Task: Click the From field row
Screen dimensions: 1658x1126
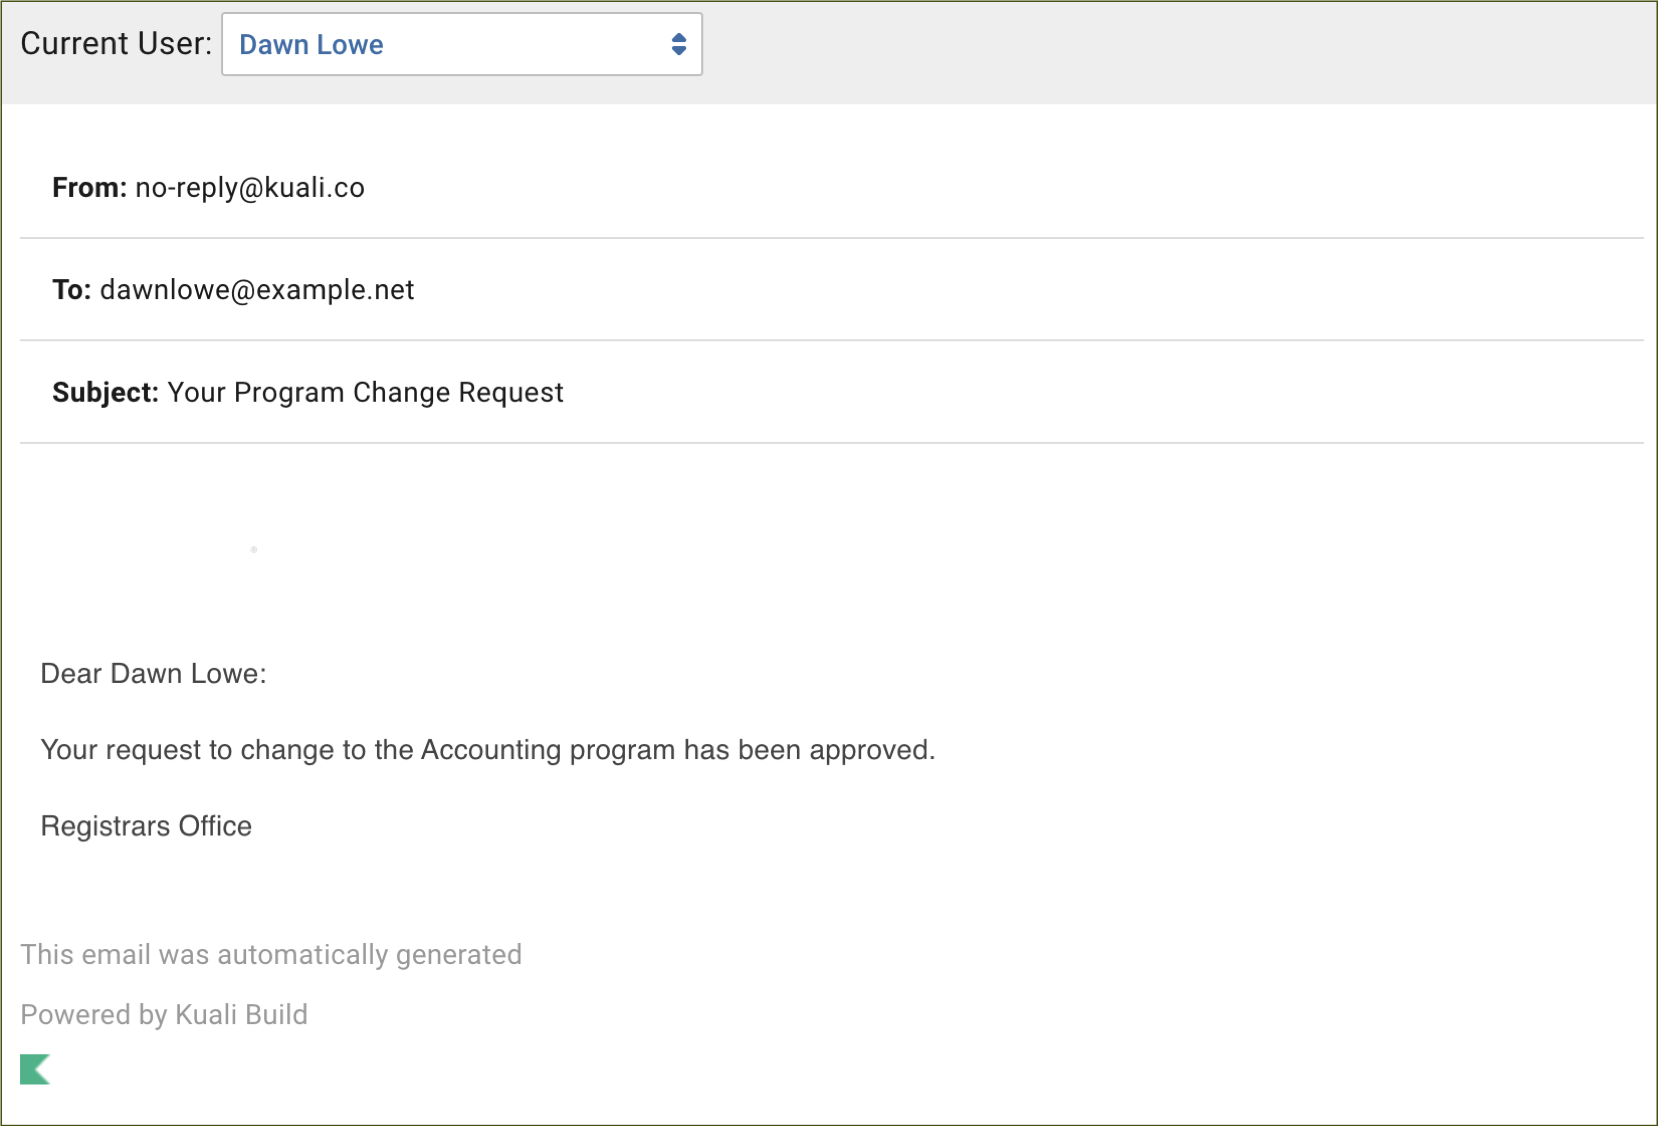Action: click(208, 187)
